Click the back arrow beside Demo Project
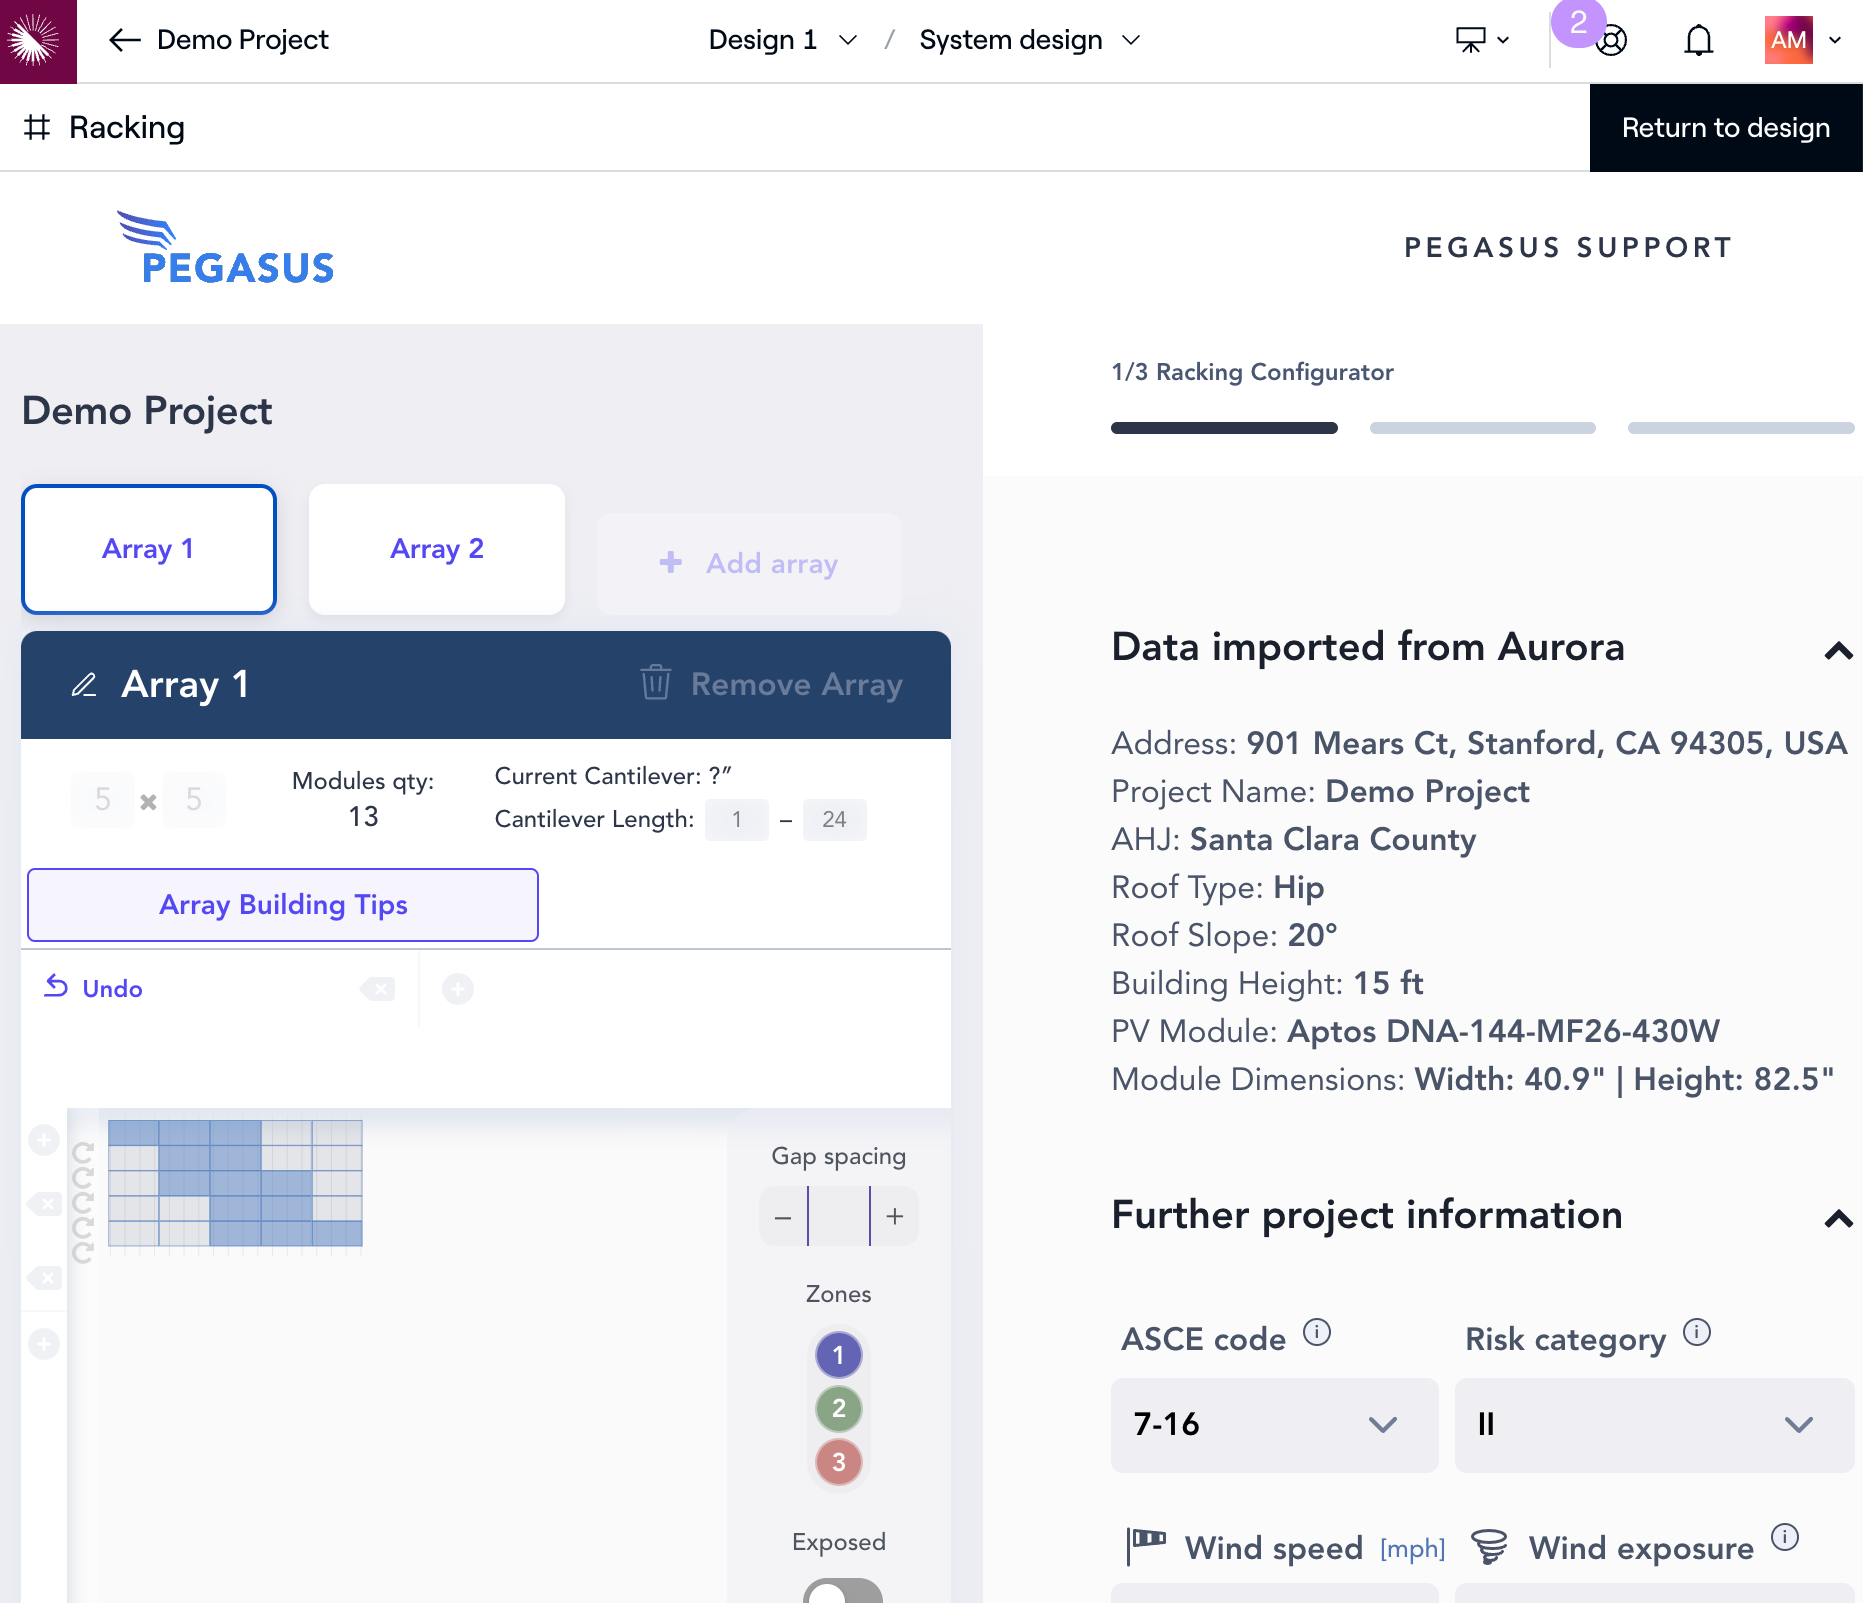 coord(124,40)
